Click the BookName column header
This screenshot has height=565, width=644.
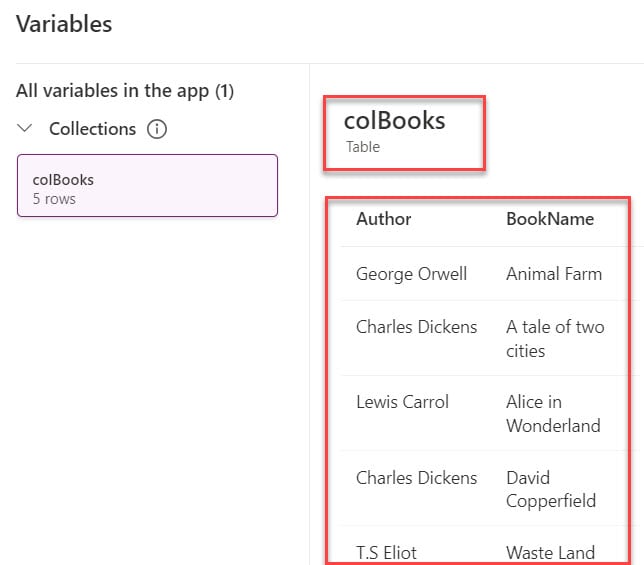pyautogui.click(x=550, y=219)
